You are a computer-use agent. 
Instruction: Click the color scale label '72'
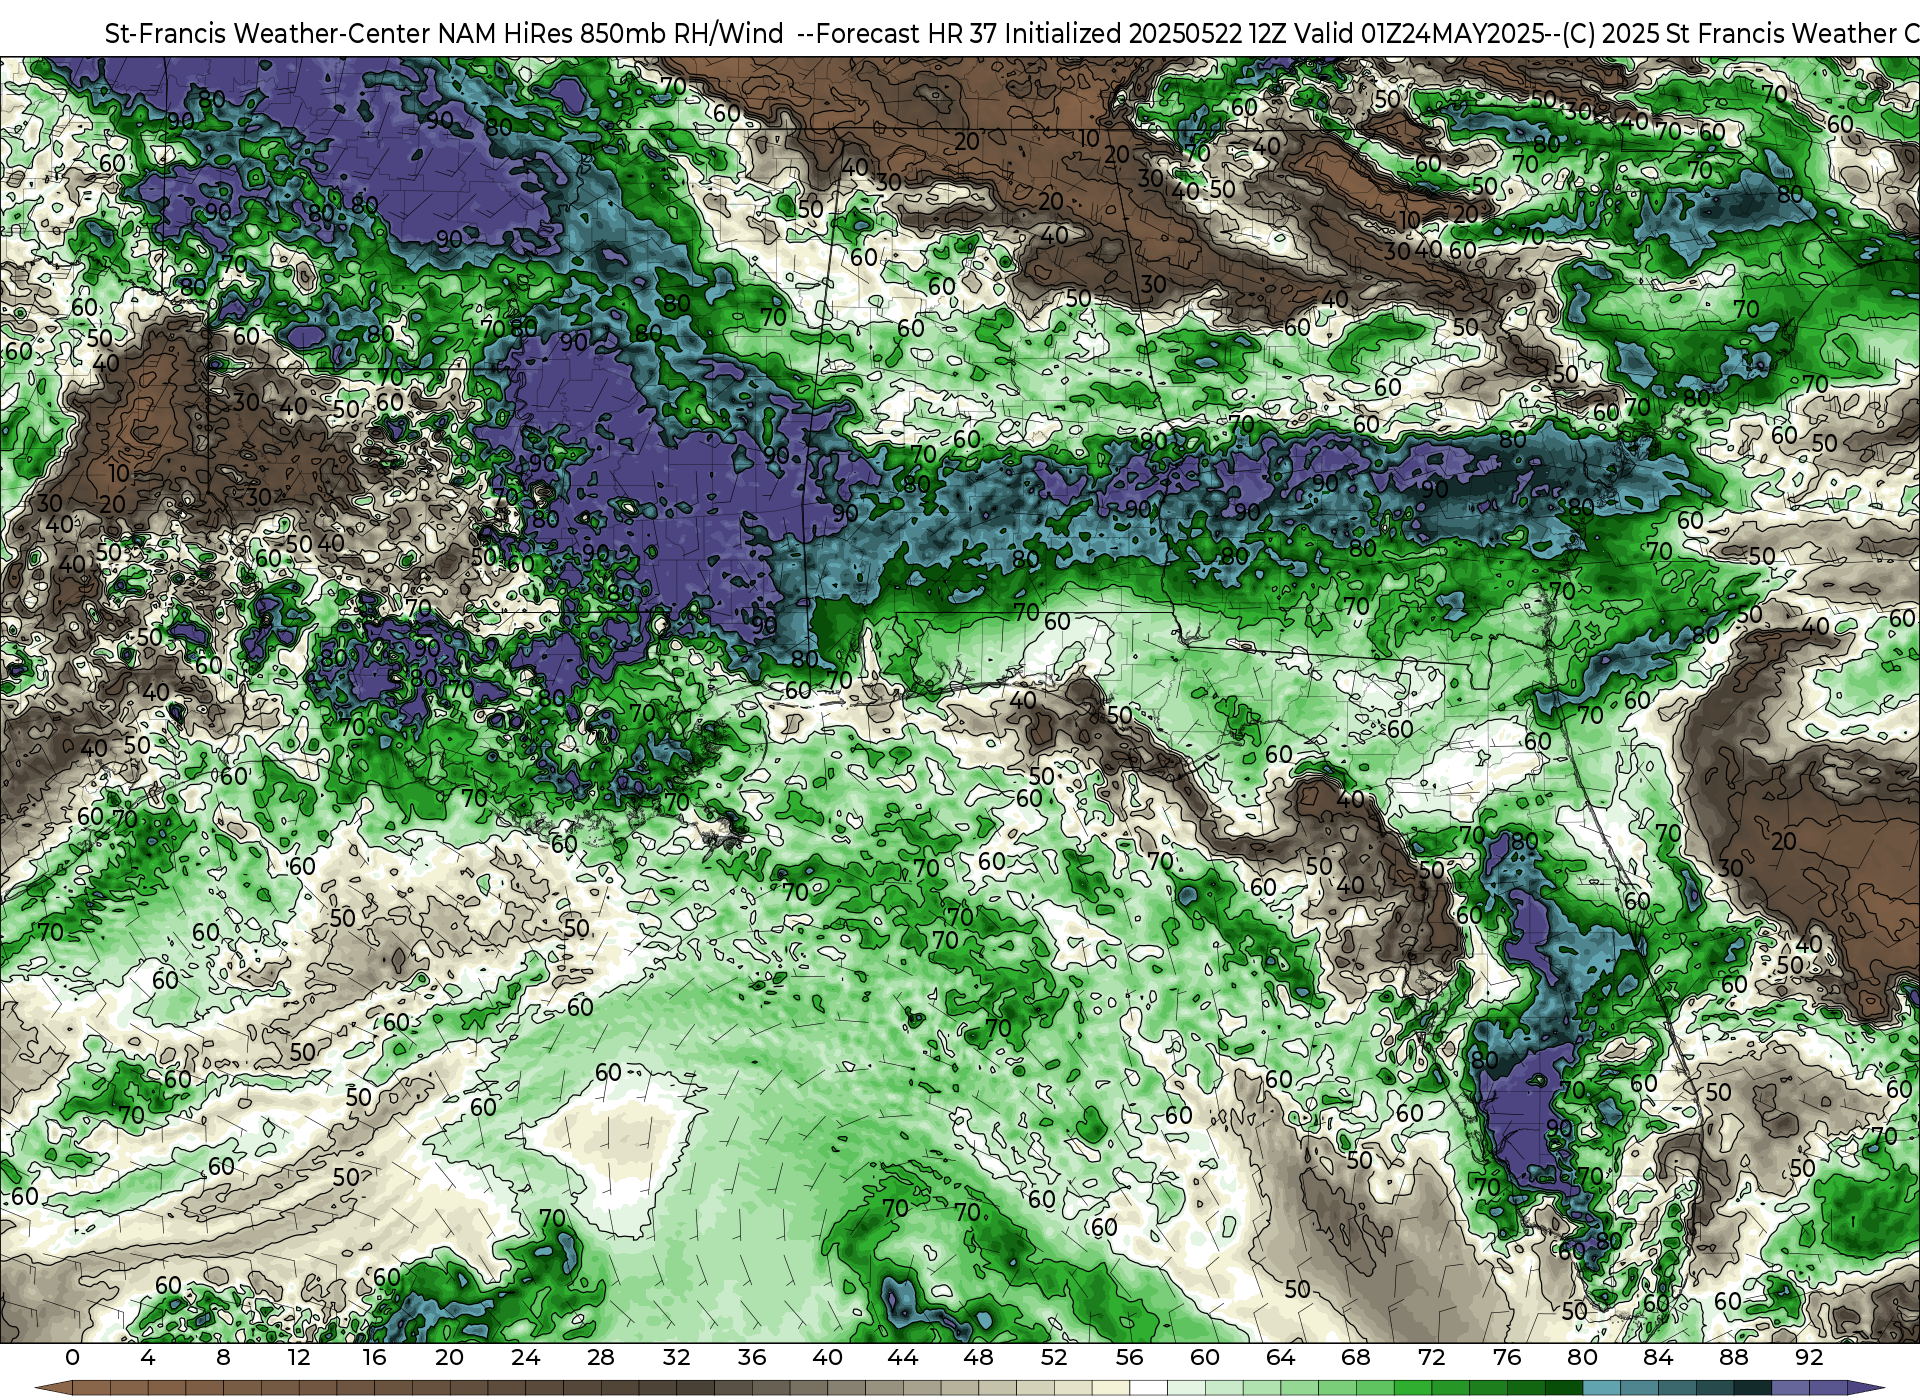(x=1431, y=1357)
